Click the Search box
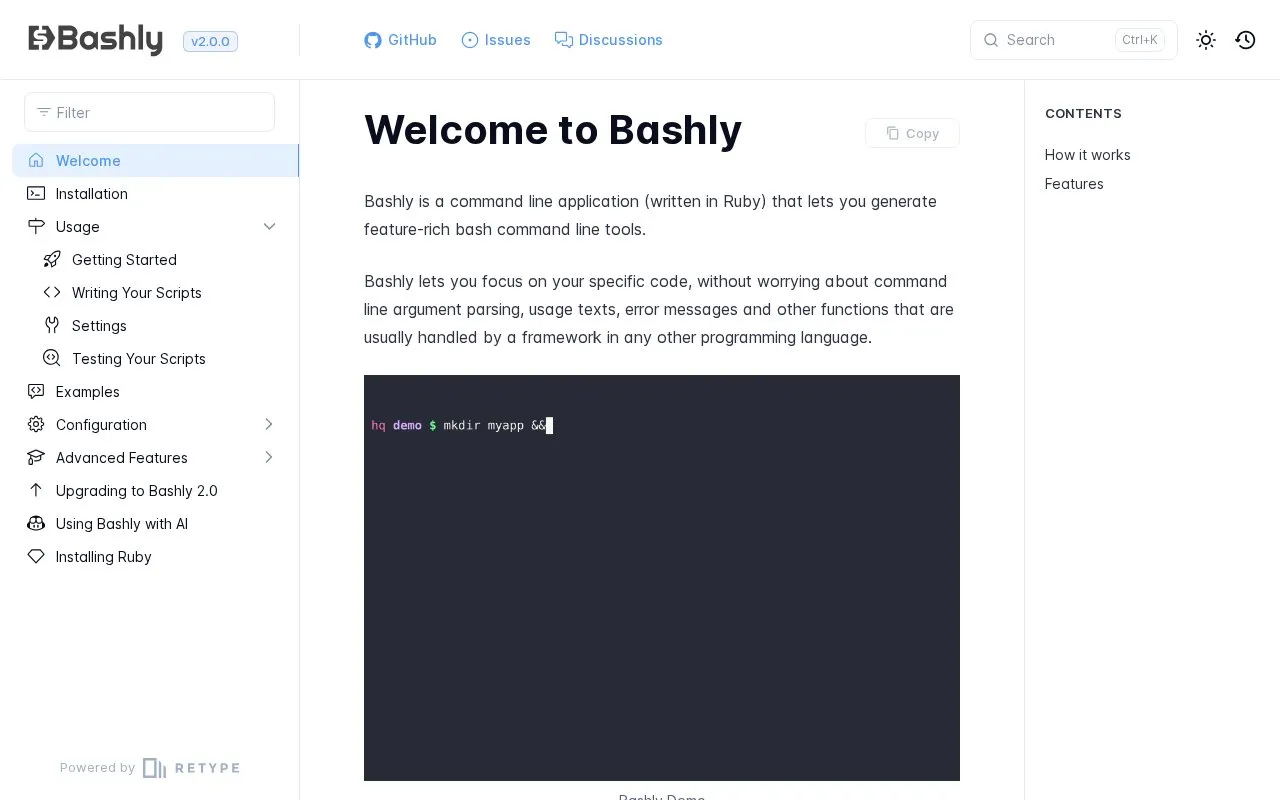Screen dimensions: 1280x800 1074,40
